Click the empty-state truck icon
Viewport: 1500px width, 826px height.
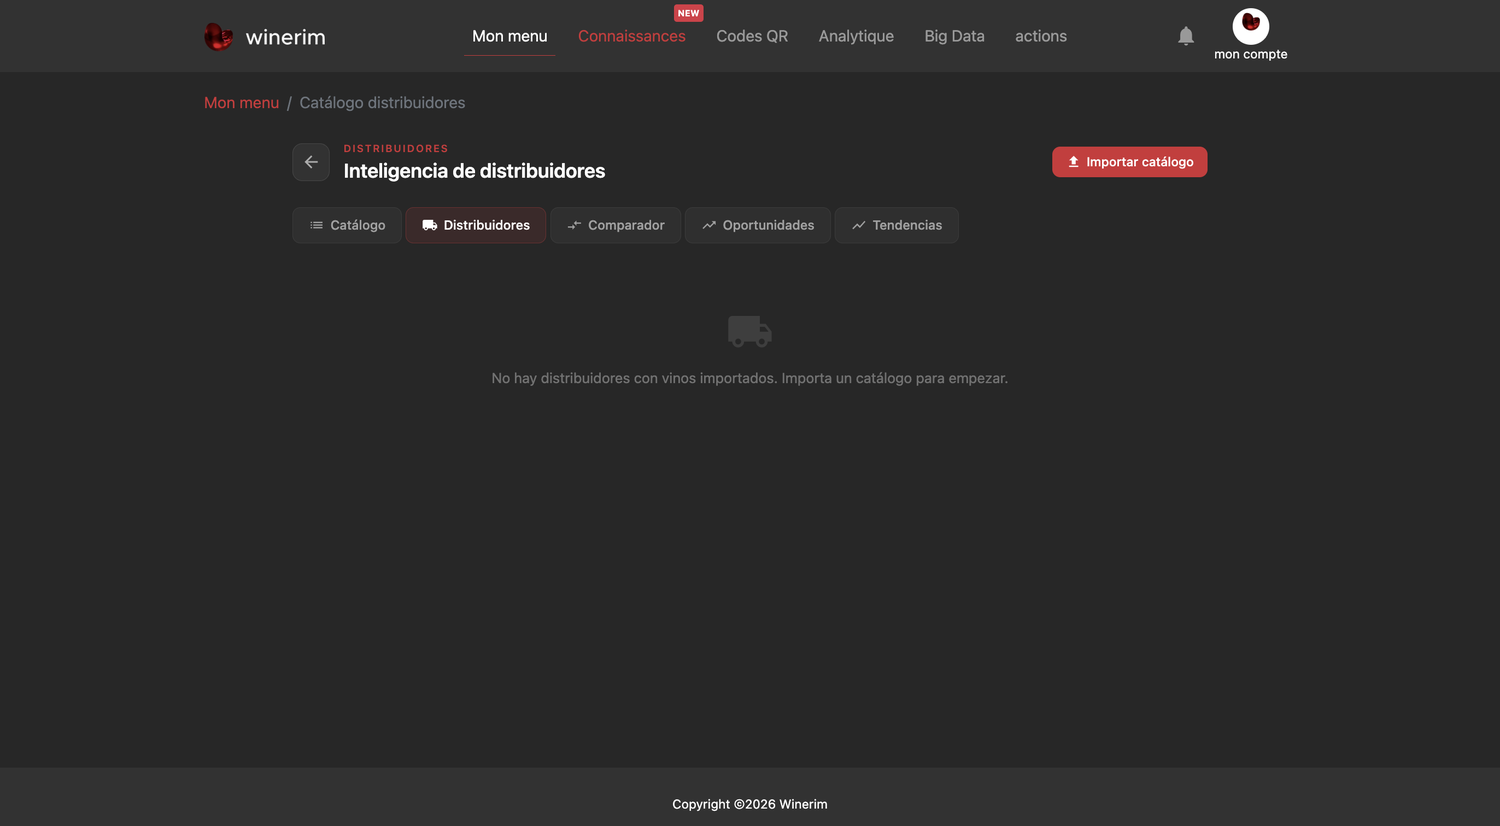pos(750,331)
